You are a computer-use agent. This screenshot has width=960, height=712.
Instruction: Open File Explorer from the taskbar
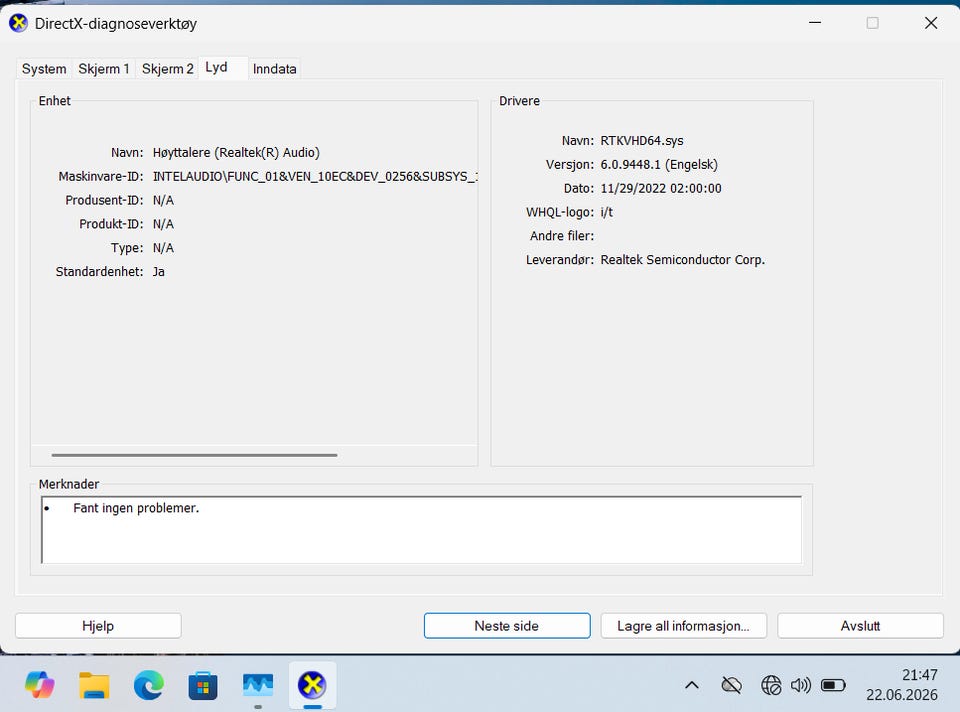pyautogui.click(x=94, y=684)
